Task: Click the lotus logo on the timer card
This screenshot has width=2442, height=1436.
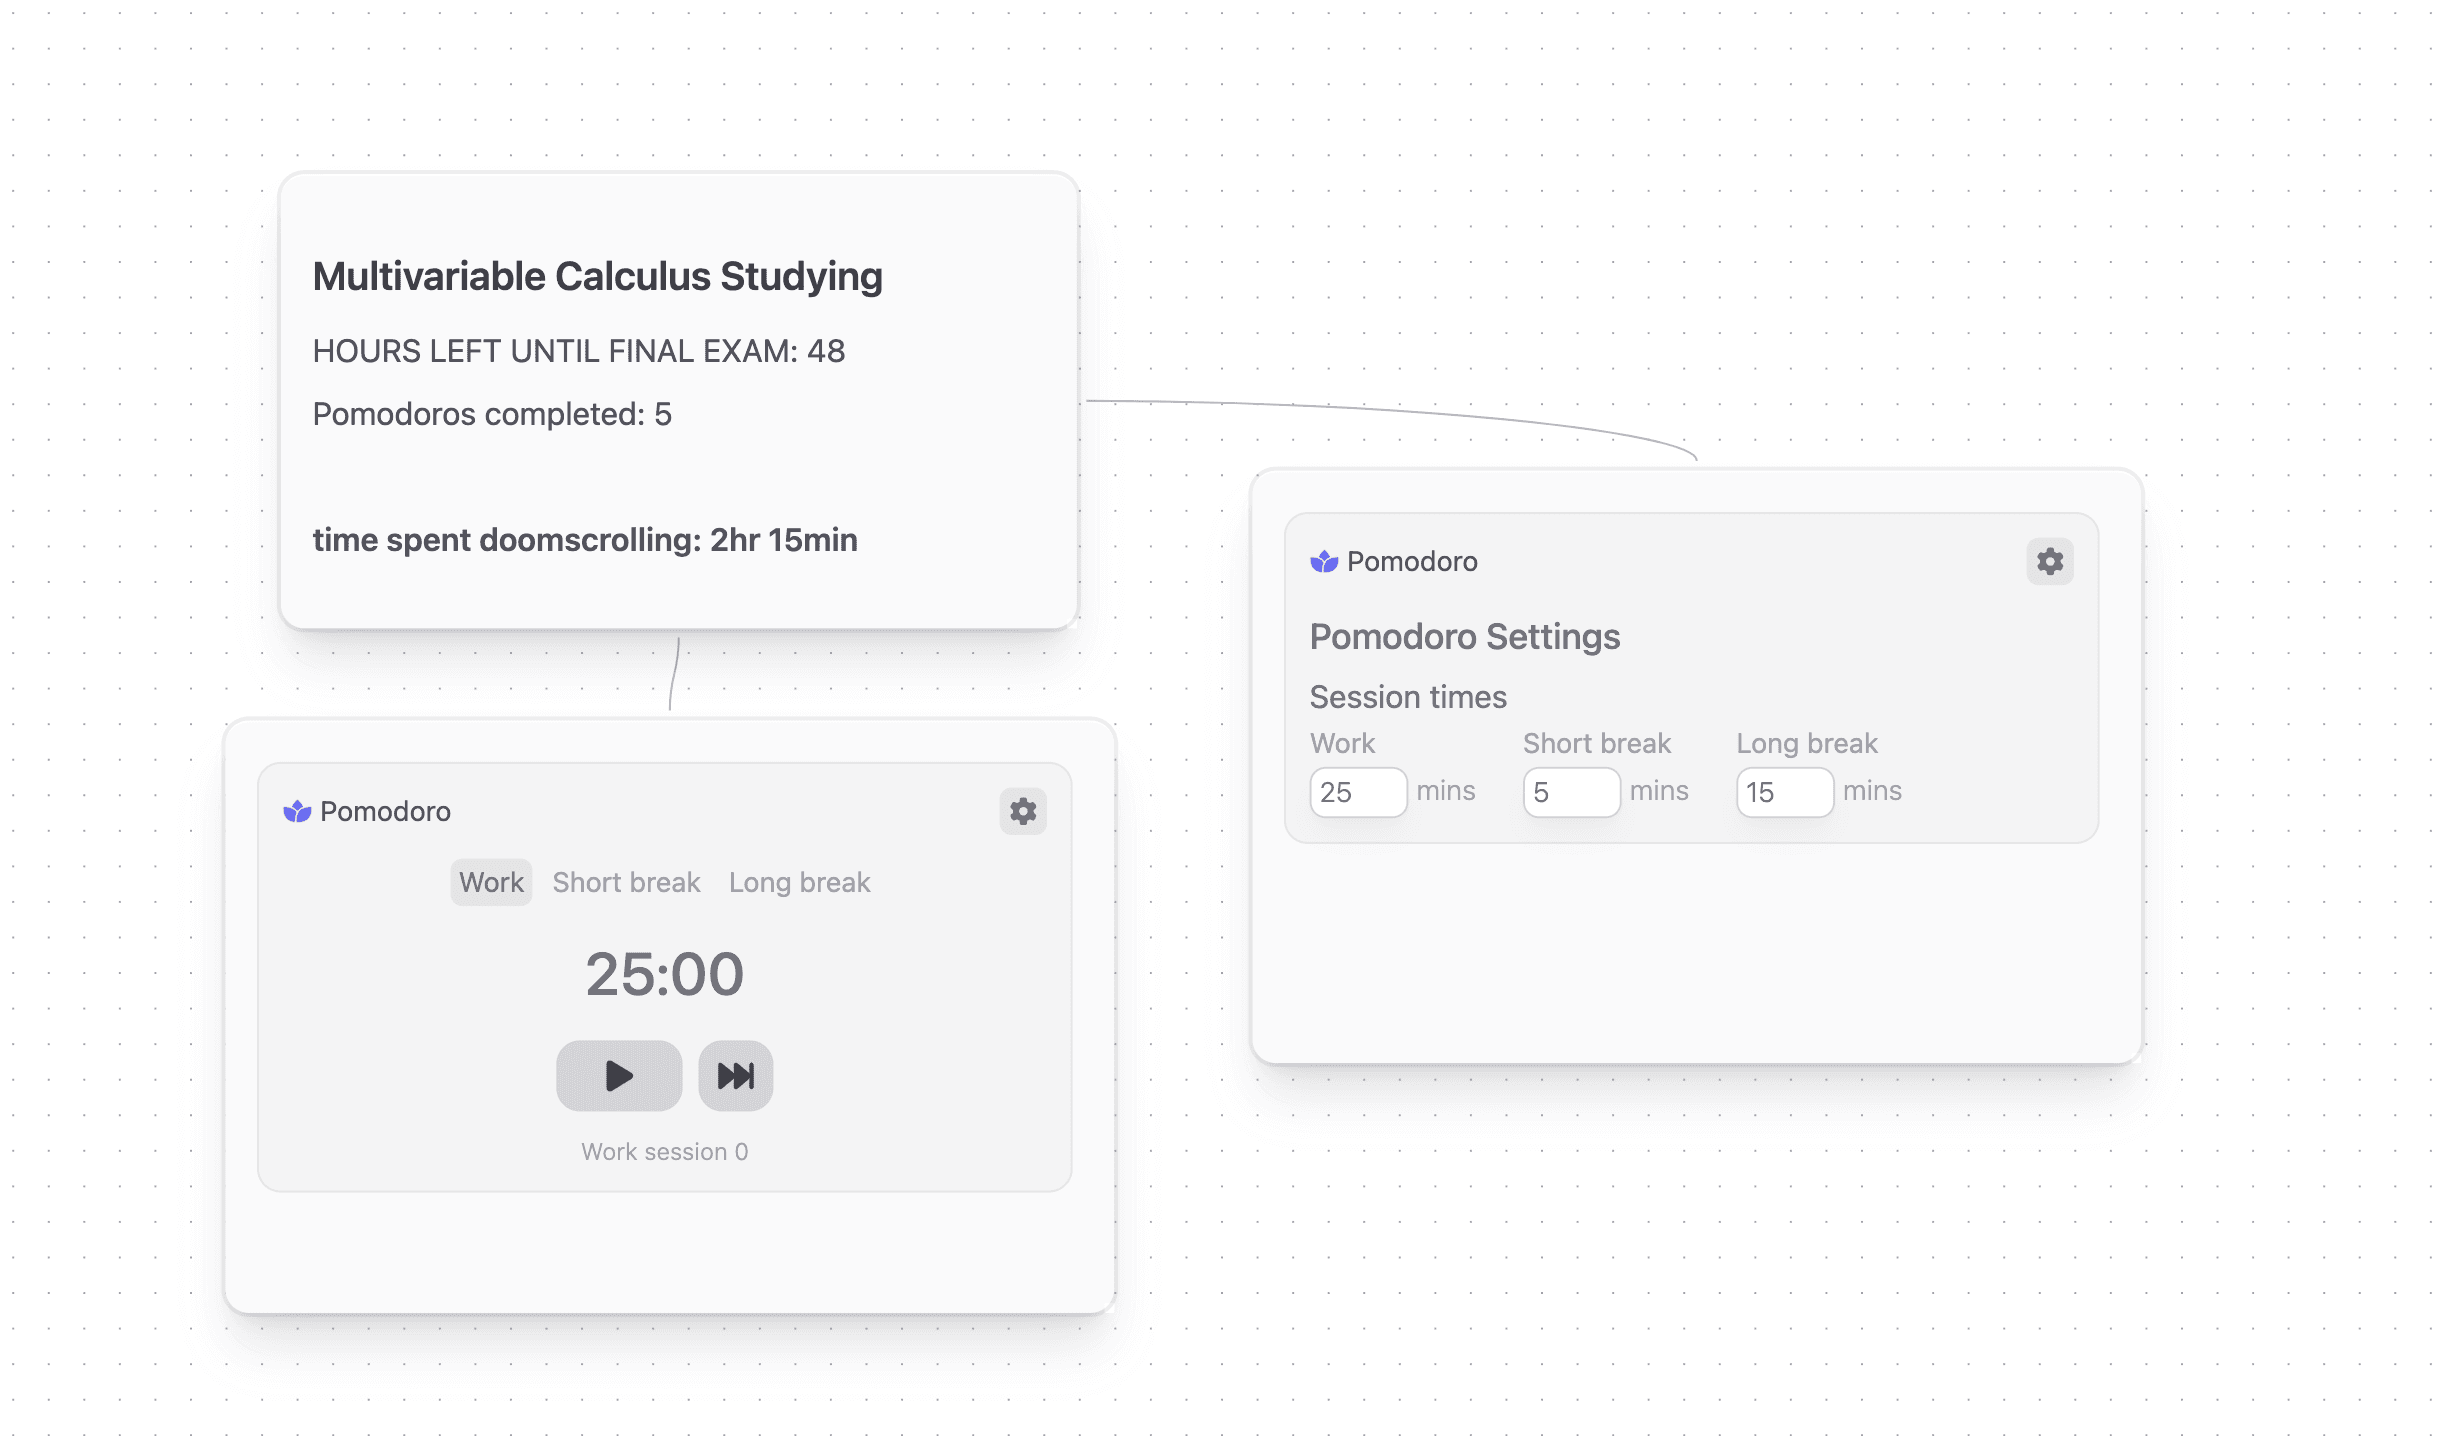Action: 297,812
